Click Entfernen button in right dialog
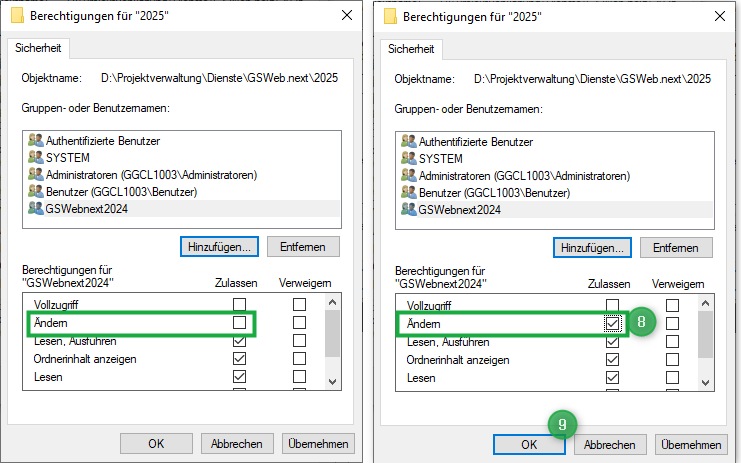The image size is (741, 463). (x=676, y=248)
